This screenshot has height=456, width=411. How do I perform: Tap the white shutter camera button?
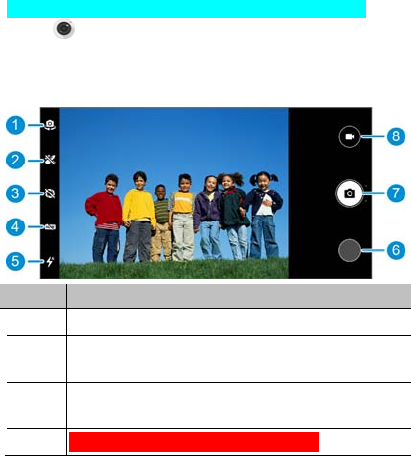[x=349, y=193]
